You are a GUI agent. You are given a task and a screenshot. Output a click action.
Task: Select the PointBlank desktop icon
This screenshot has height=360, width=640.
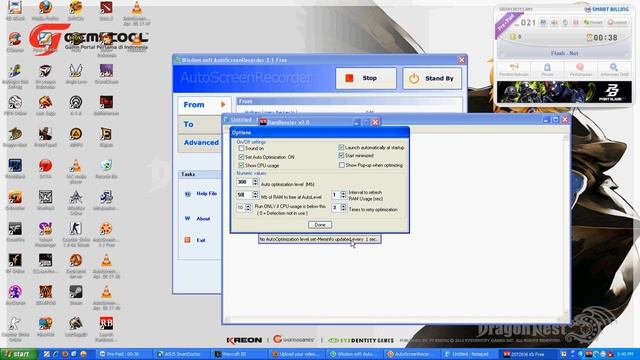click(x=15, y=166)
